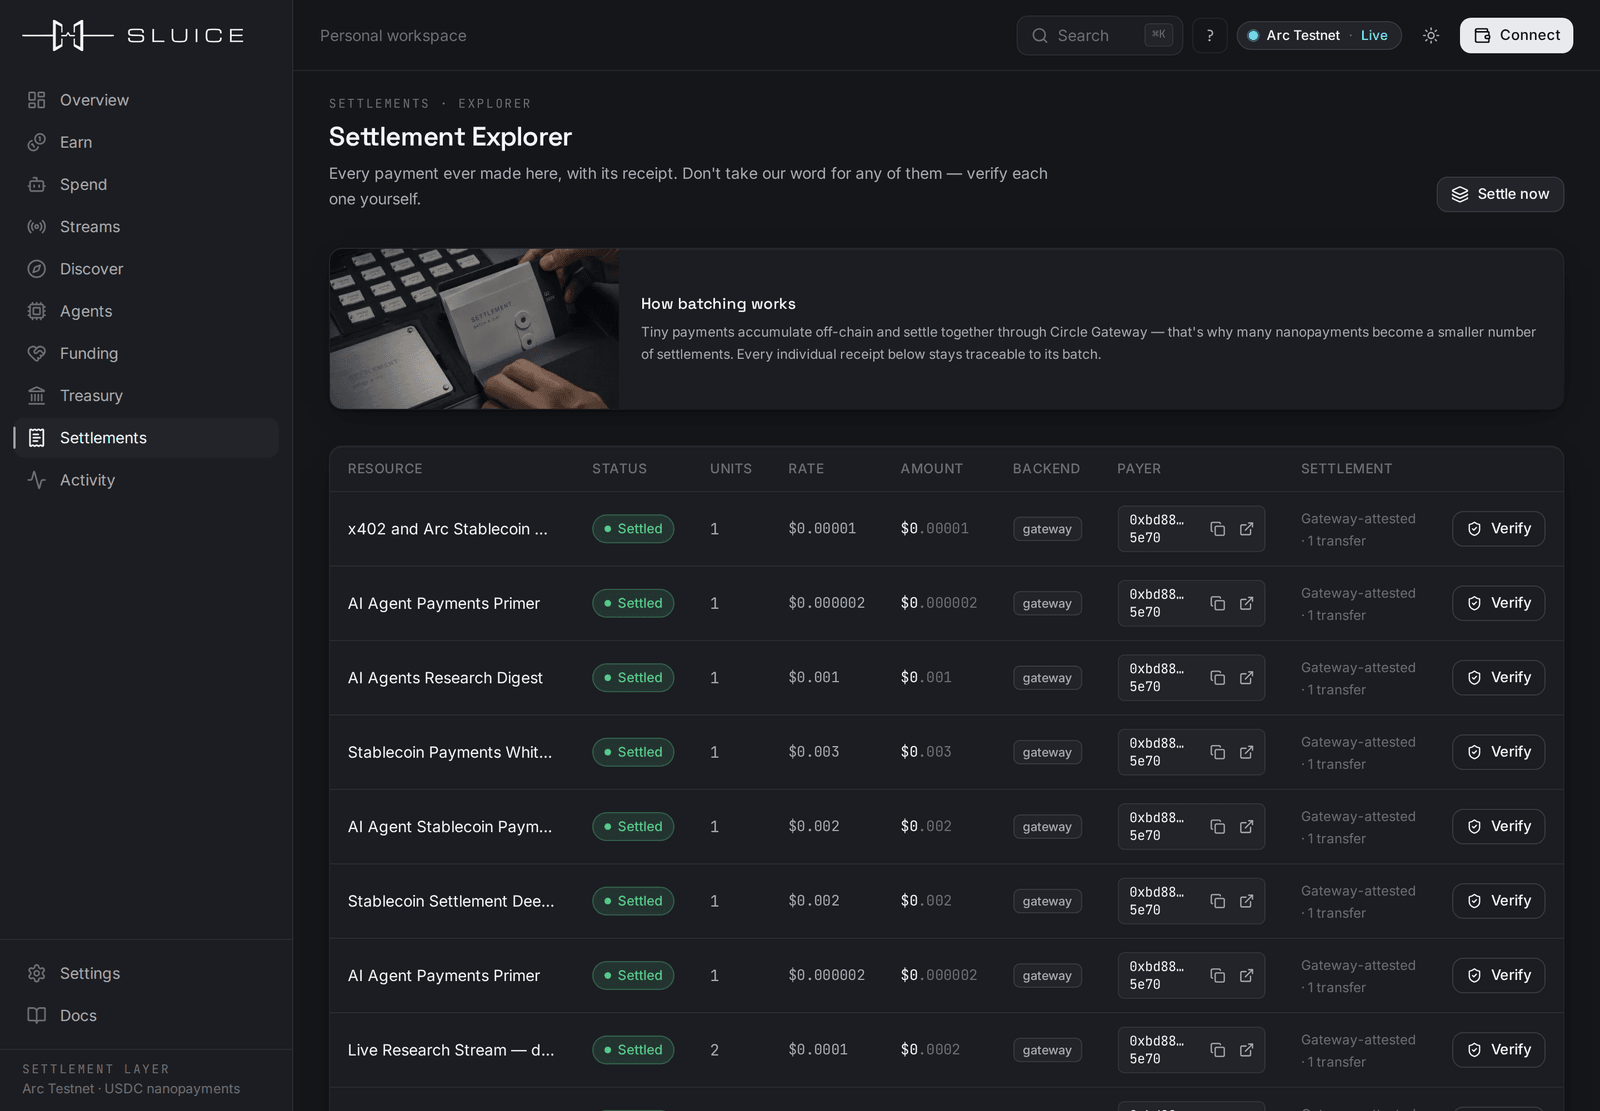The width and height of the screenshot is (1600, 1111).
Task: Copy payer address in Live Research Stream row
Action: click(1217, 1050)
